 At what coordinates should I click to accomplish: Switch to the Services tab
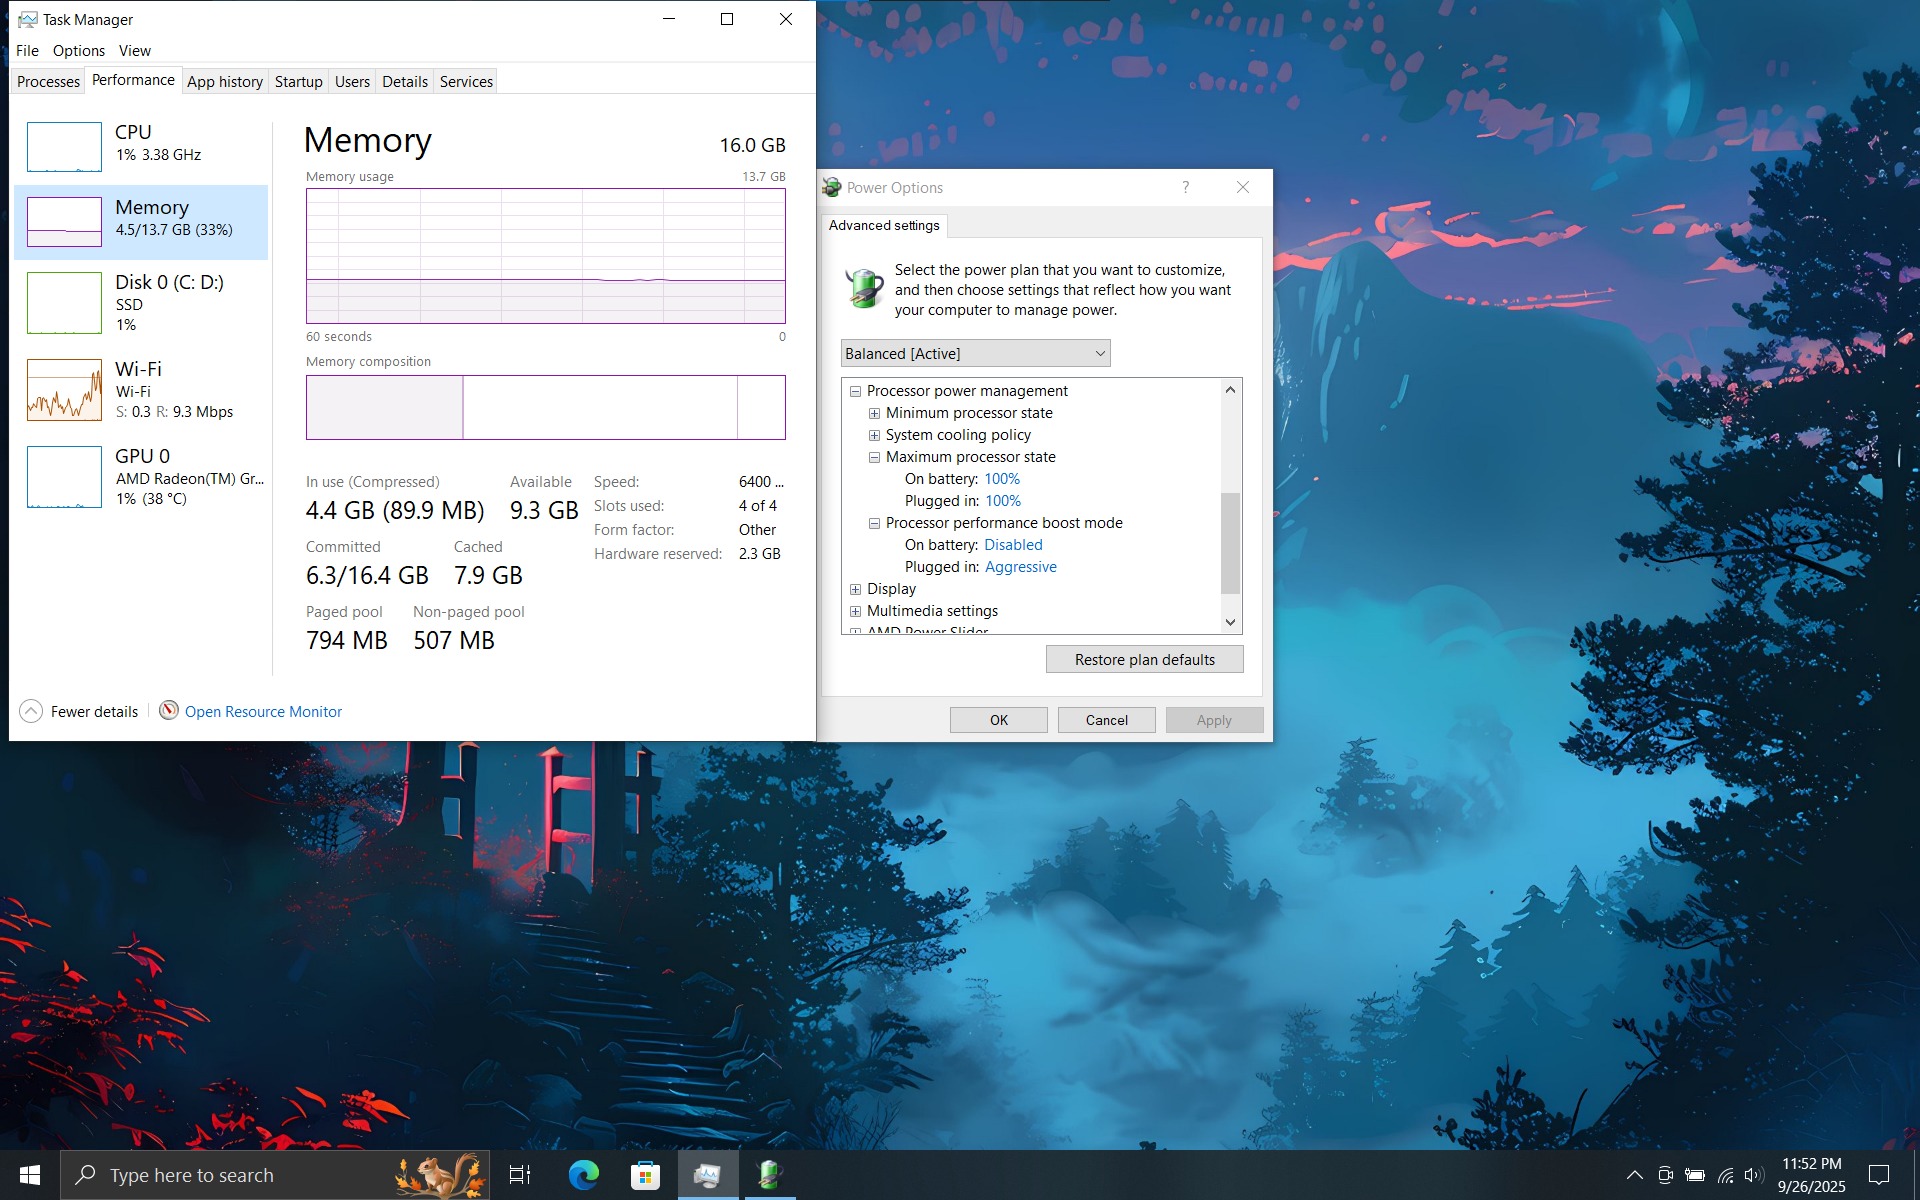tap(466, 82)
